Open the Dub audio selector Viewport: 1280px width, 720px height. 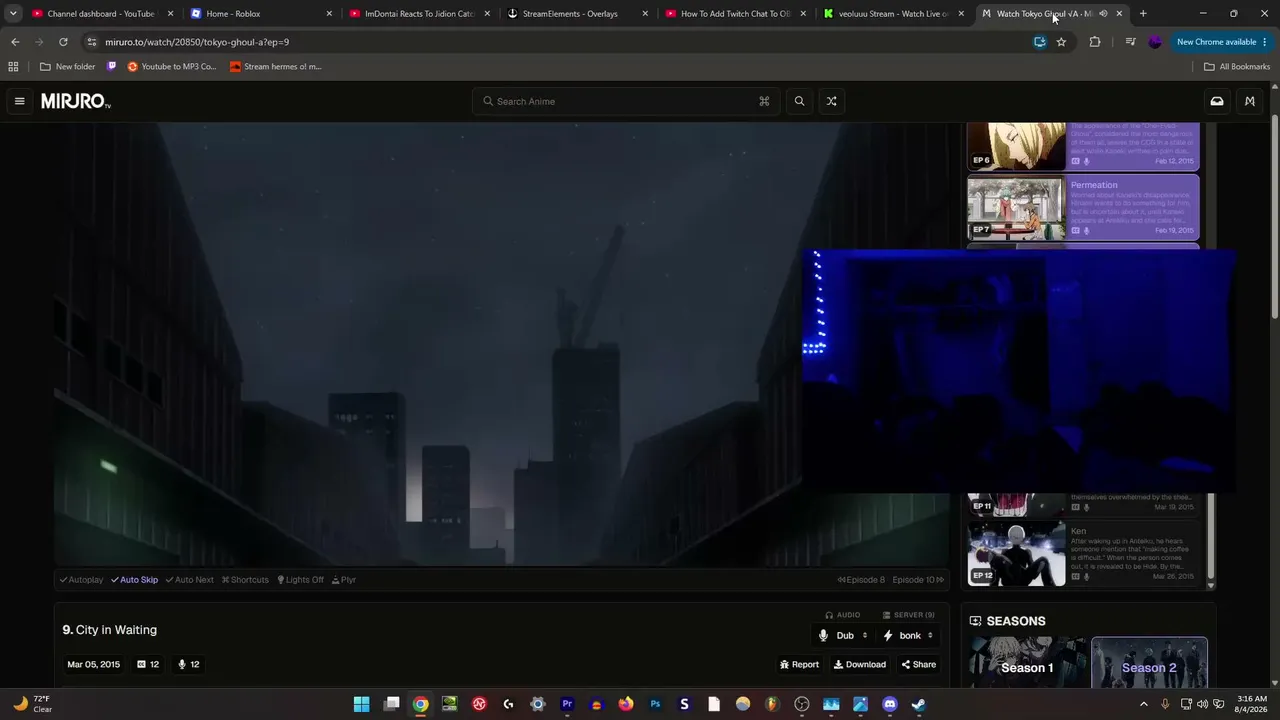(844, 635)
